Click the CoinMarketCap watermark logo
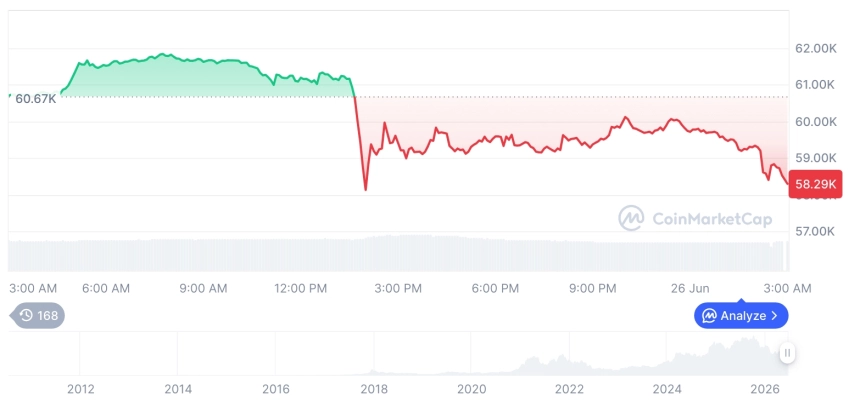This screenshot has height=401, width=860. click(631, 218)
